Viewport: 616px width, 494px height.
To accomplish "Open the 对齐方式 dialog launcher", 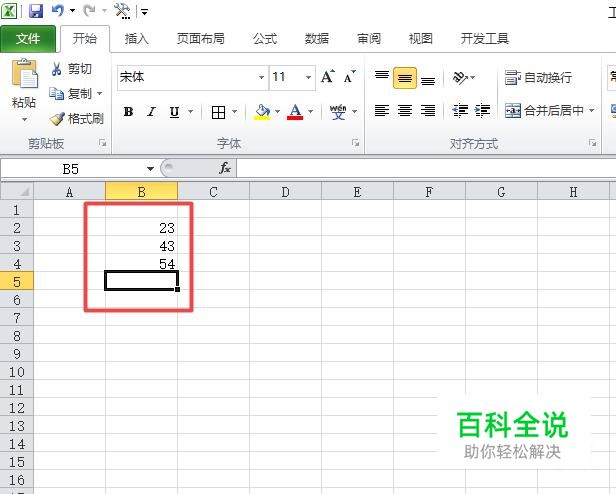I will pyautogui.click(x=592, y=143).
